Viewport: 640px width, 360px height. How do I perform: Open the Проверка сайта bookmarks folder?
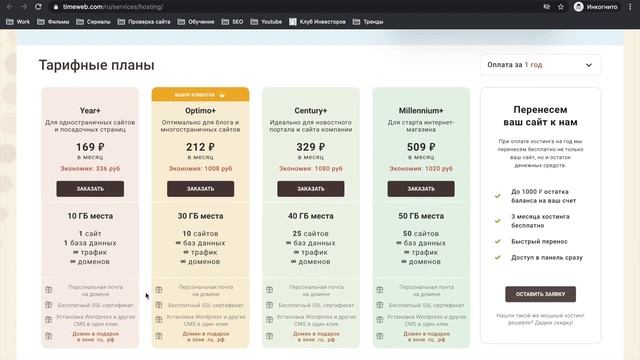coord(144,22)
